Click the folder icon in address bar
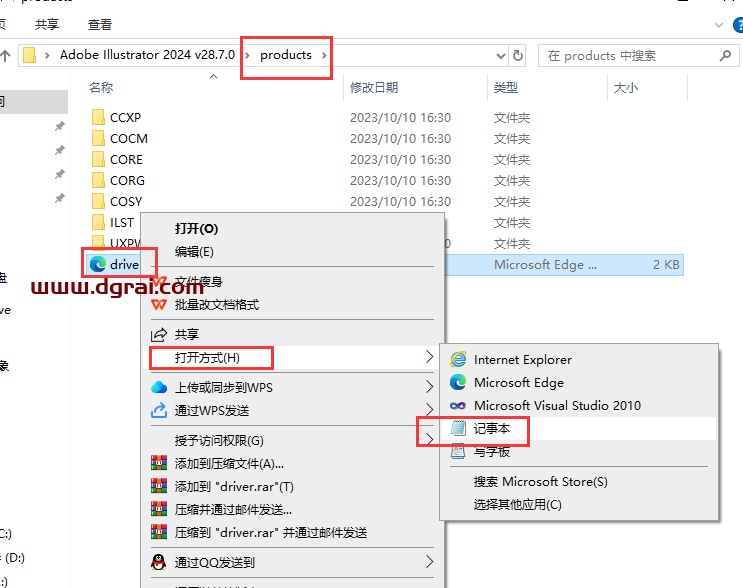The image size is (743, 588). [30, 55]
